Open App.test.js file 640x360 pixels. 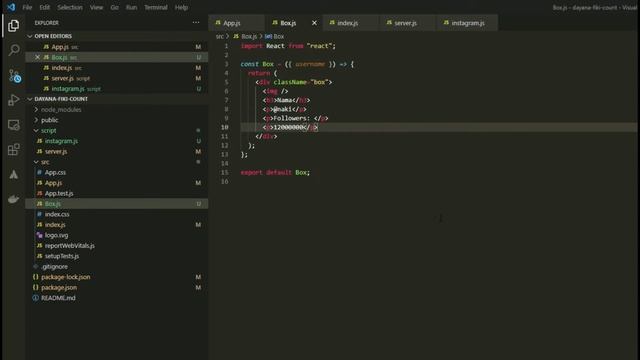coord(117,193)
